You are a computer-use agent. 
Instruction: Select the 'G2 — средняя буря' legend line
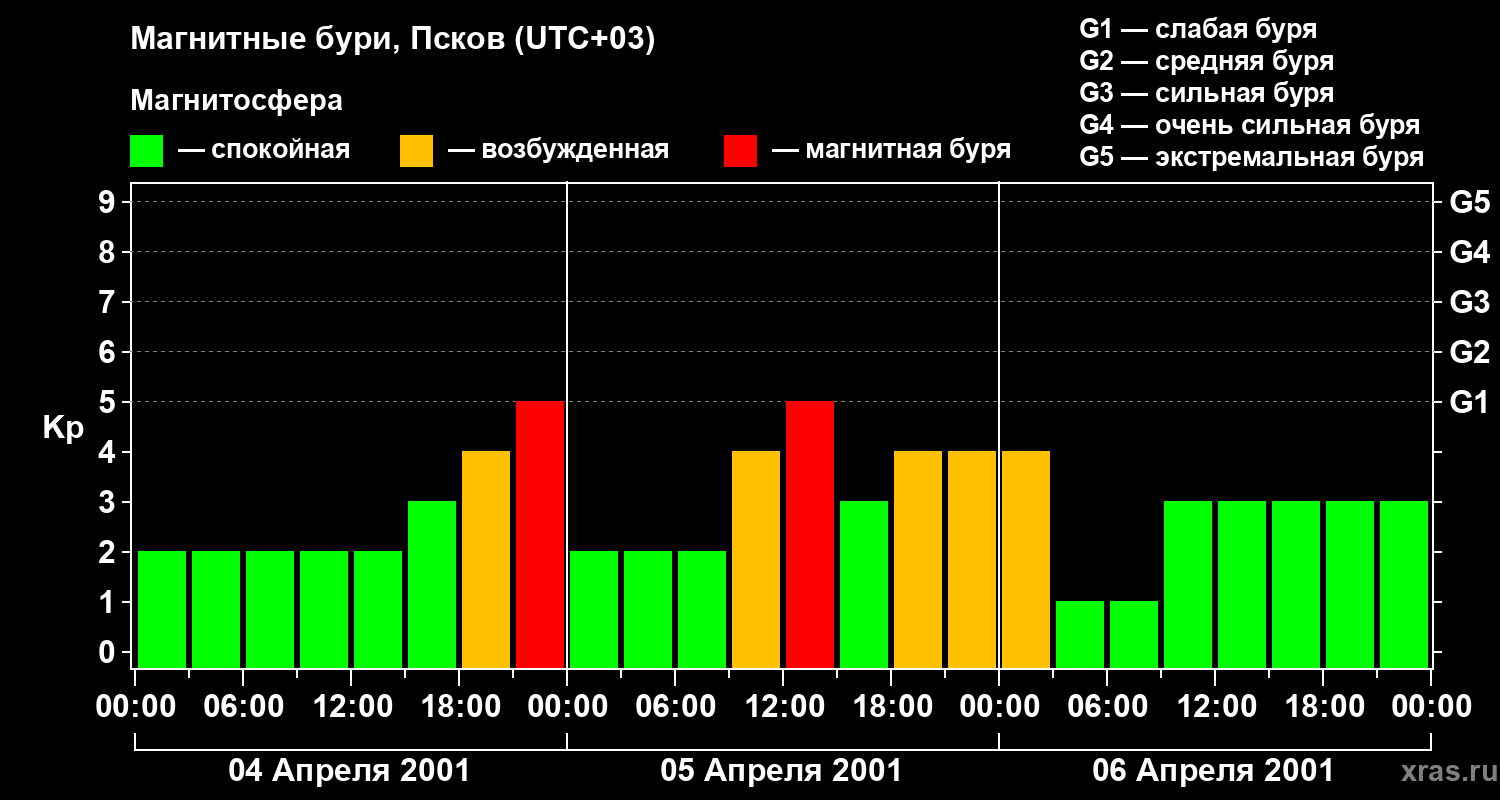[1206, 61]
